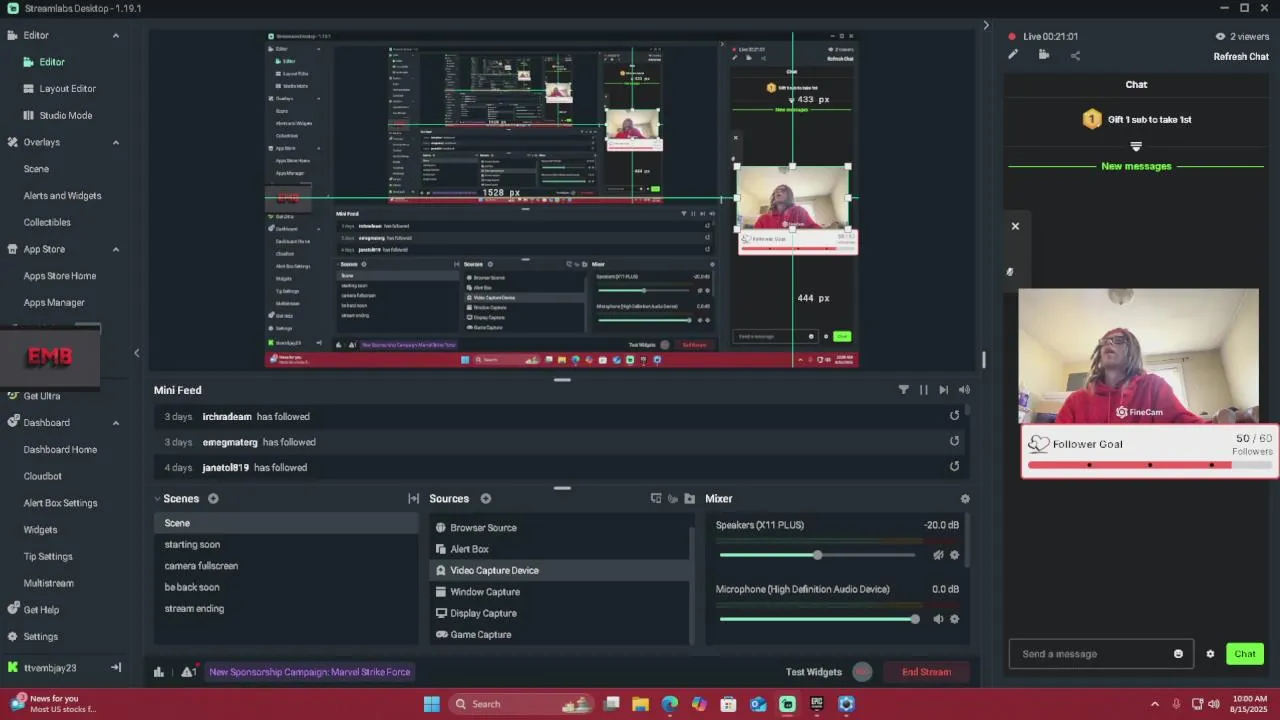Image resolution: width=1280 pixels, height=720 pixels.
Task: Pause the Mini Feed alert queue
Action: [924, 390]
